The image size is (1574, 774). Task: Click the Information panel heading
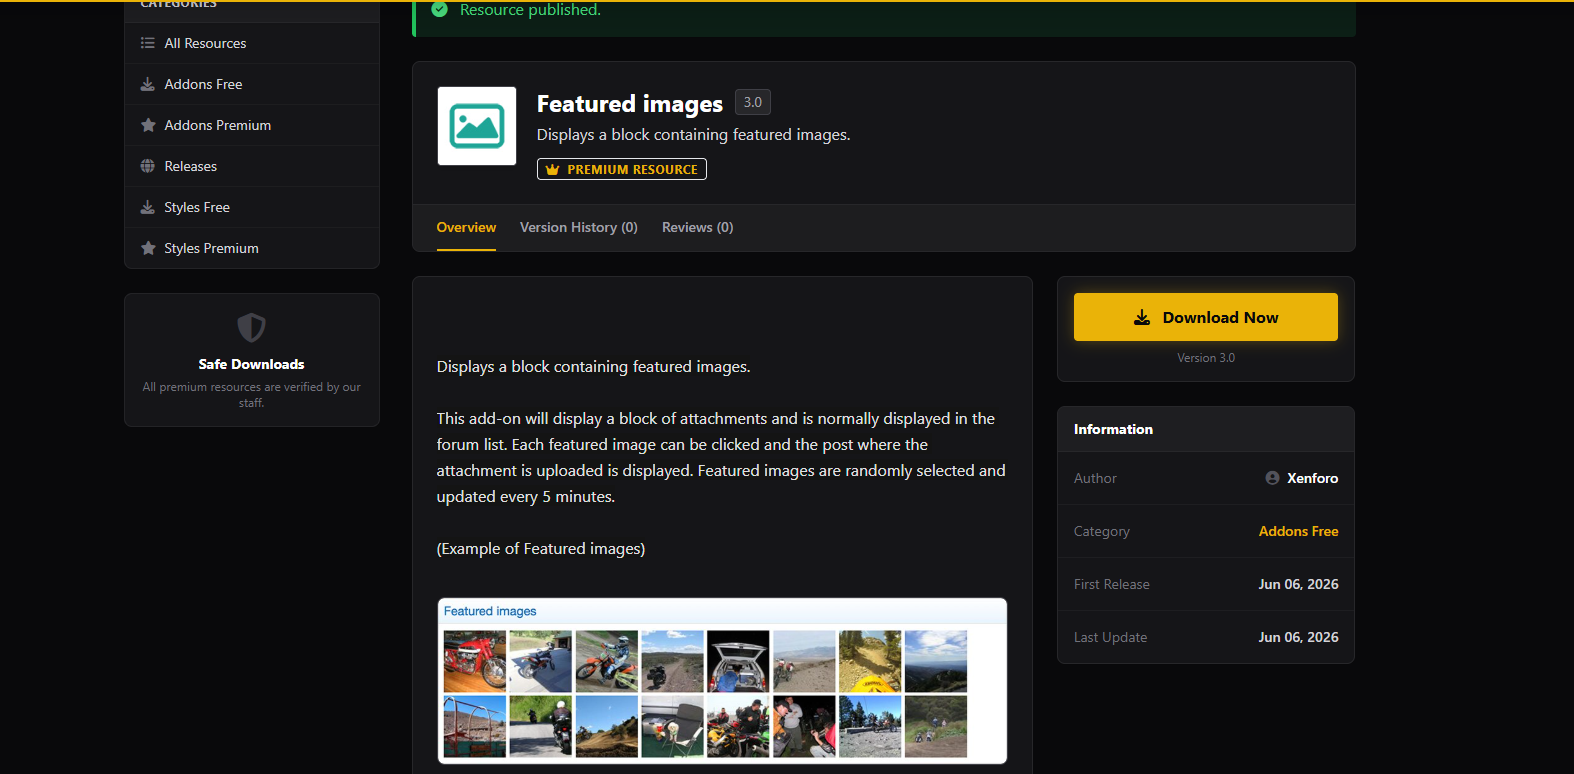[x=1113, y=429]
